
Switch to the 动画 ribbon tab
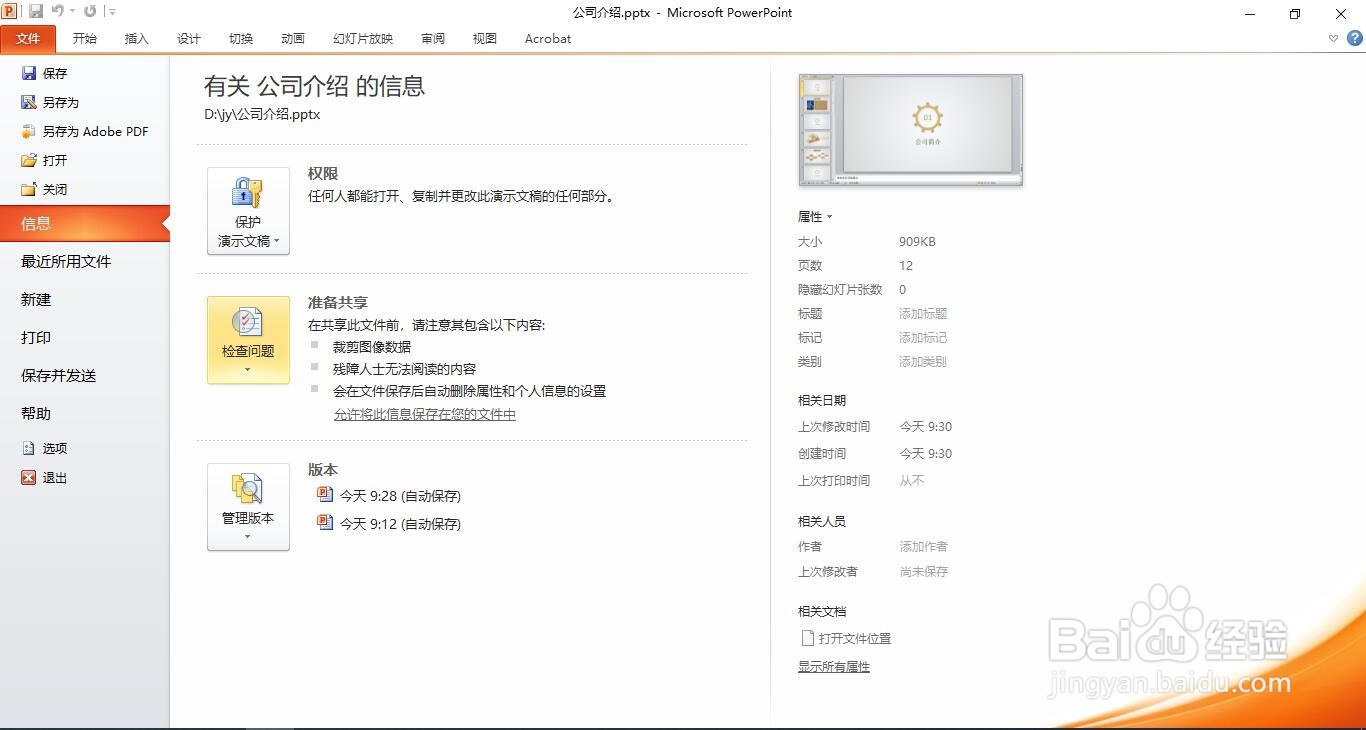[293, 39]
